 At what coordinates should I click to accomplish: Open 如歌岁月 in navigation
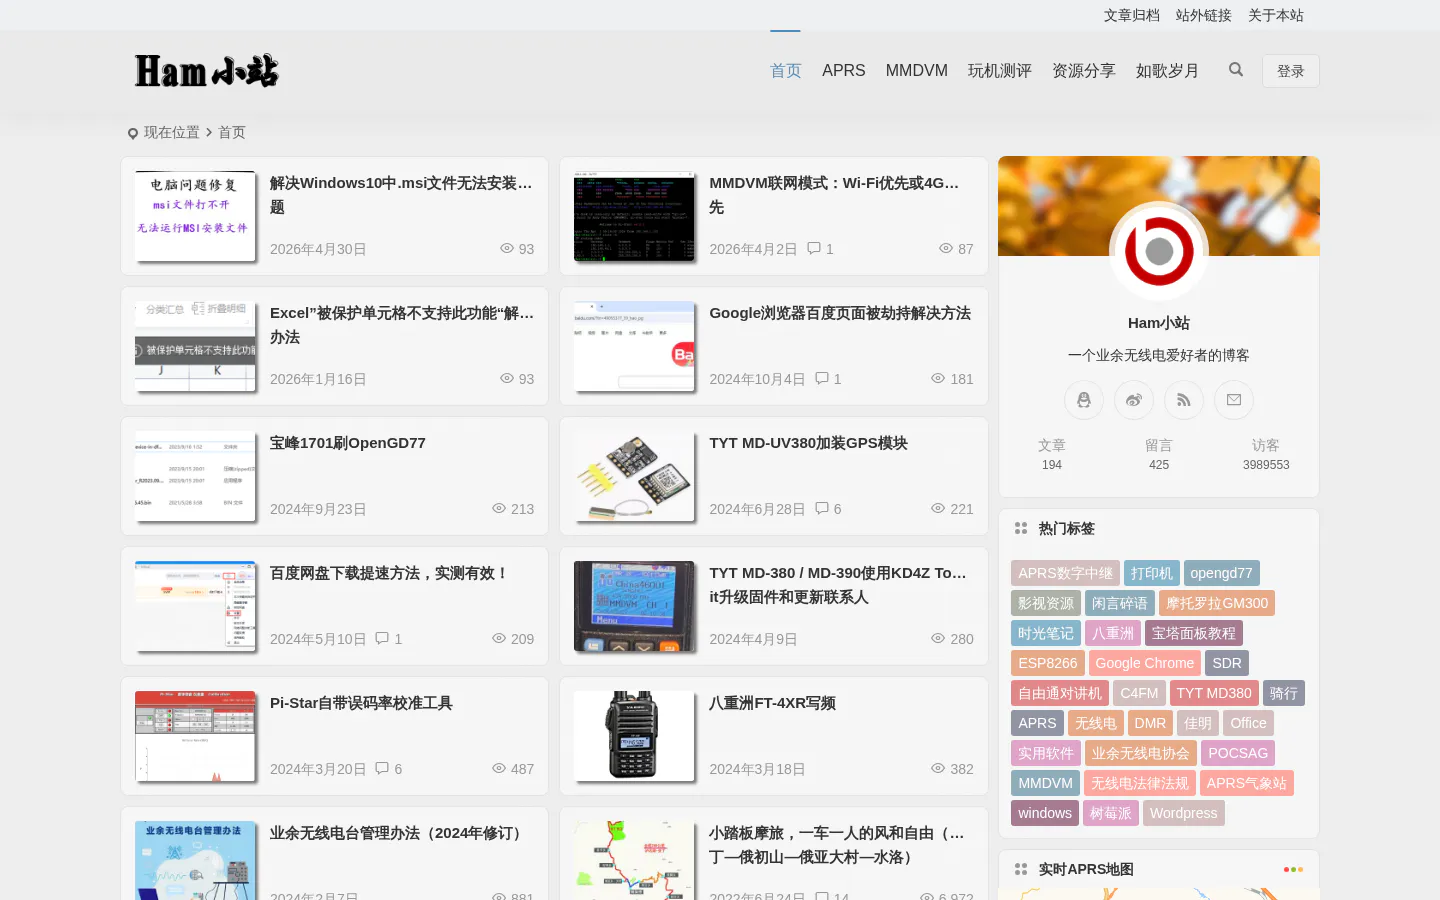pos(1168,71)
